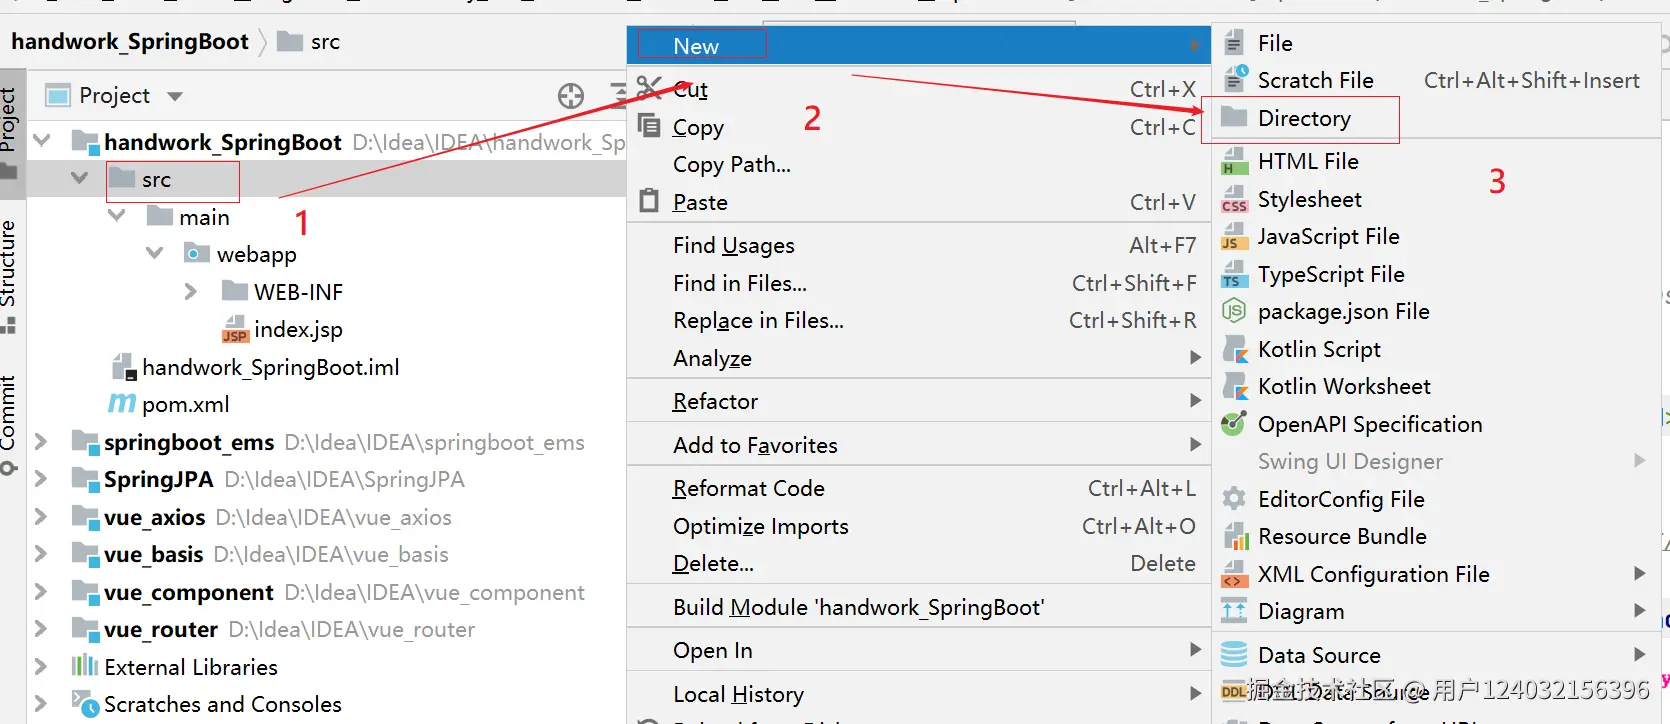Collapse the src folder
1670x724 pixels.
click(80, 179)
